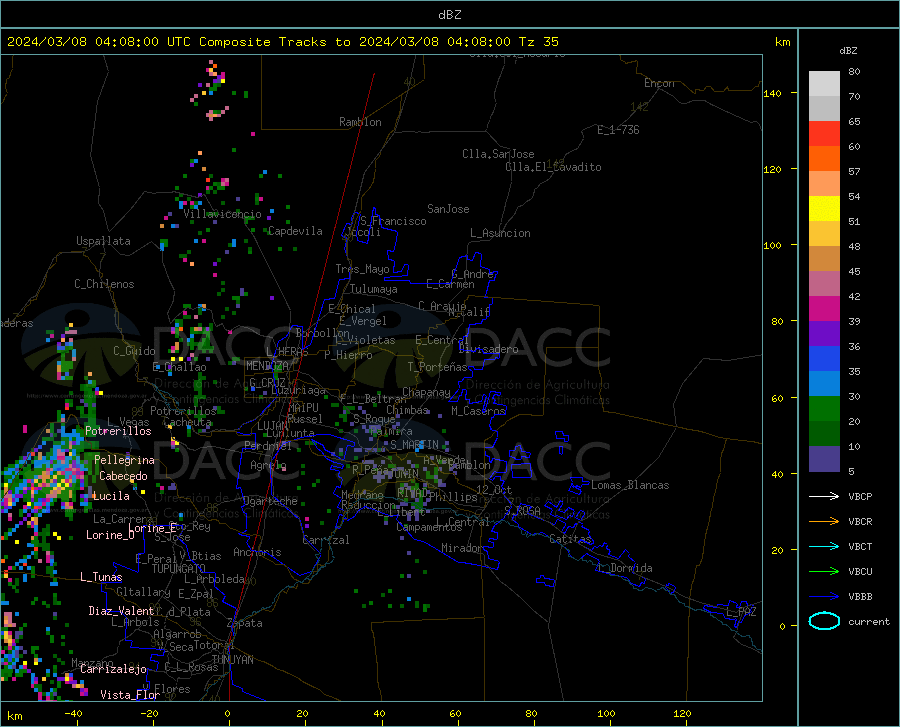Click the Vista_Flor map label
Viewport: 900px width, 727px height.
[x=130, y=695]
